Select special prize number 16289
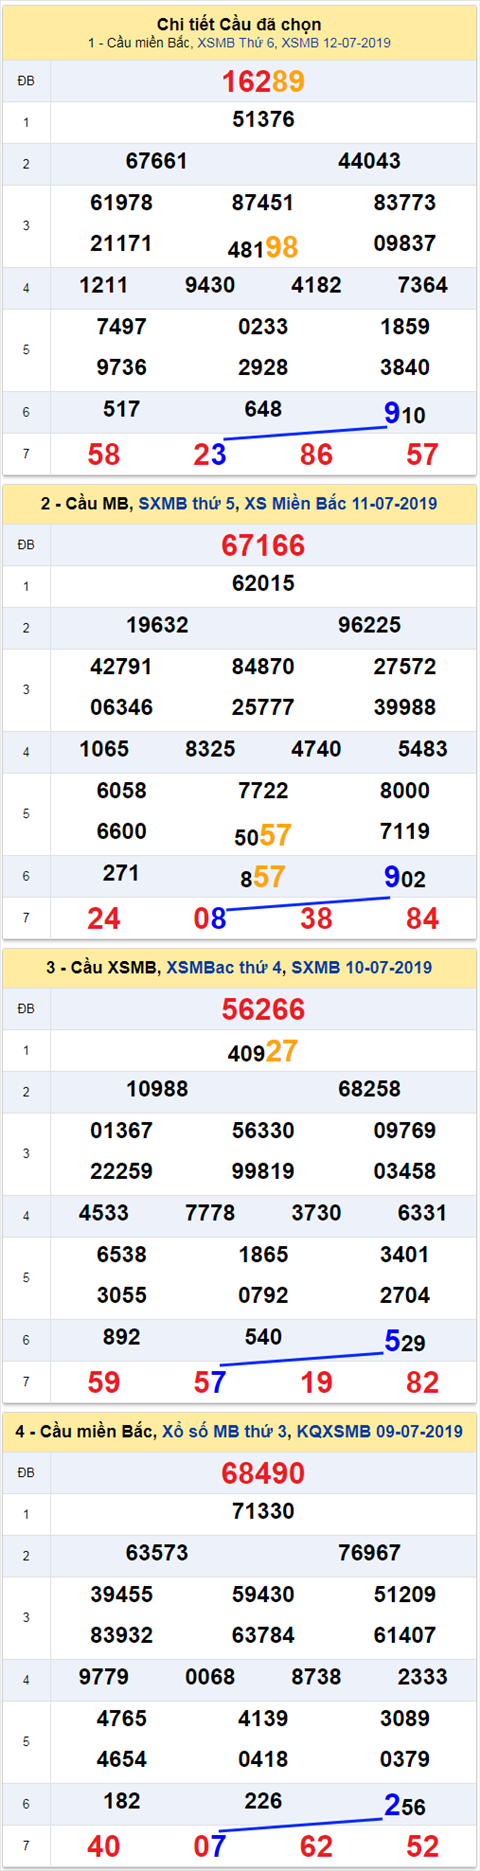Screen dimensions: 480x1871 (x=263, y=81)
